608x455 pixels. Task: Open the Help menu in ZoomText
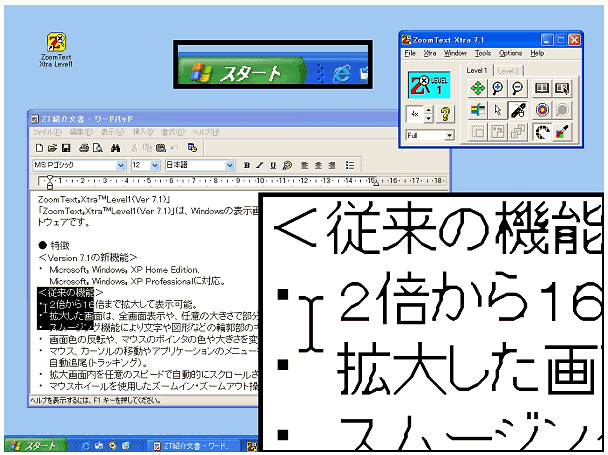pos(537,53)
